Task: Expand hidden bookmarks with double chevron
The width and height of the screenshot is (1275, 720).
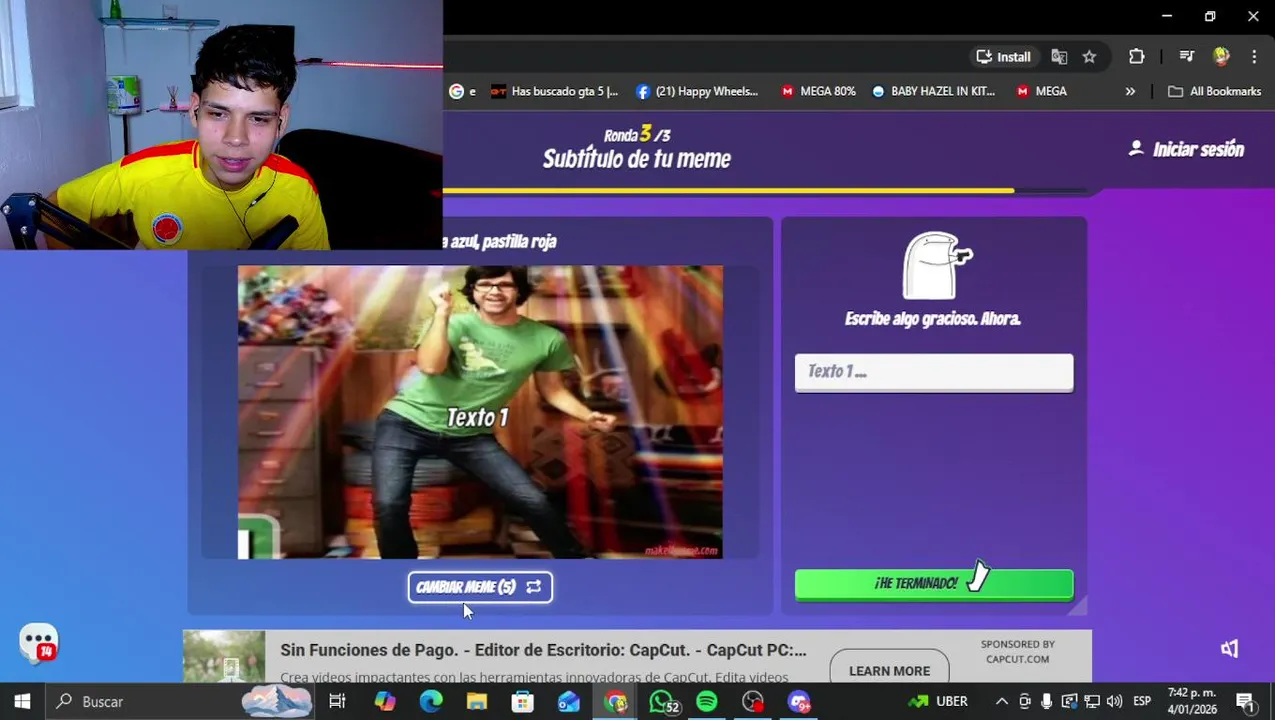Action: (x=1130, y=91)
